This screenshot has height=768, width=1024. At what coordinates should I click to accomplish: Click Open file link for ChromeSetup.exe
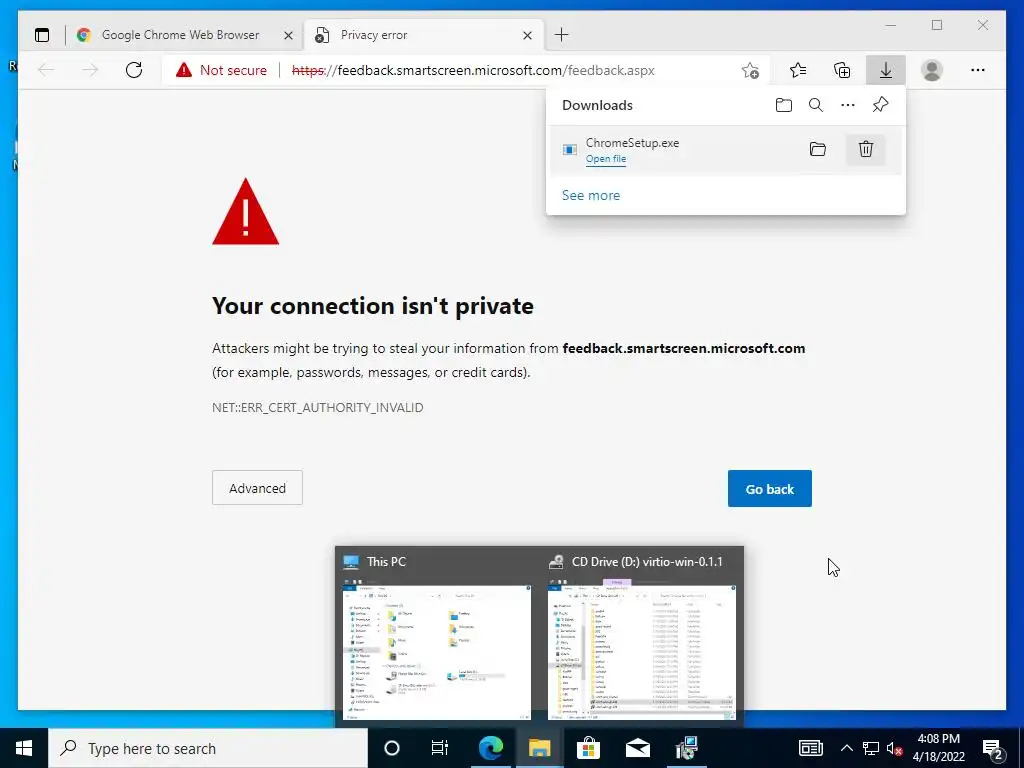point(605,159)
